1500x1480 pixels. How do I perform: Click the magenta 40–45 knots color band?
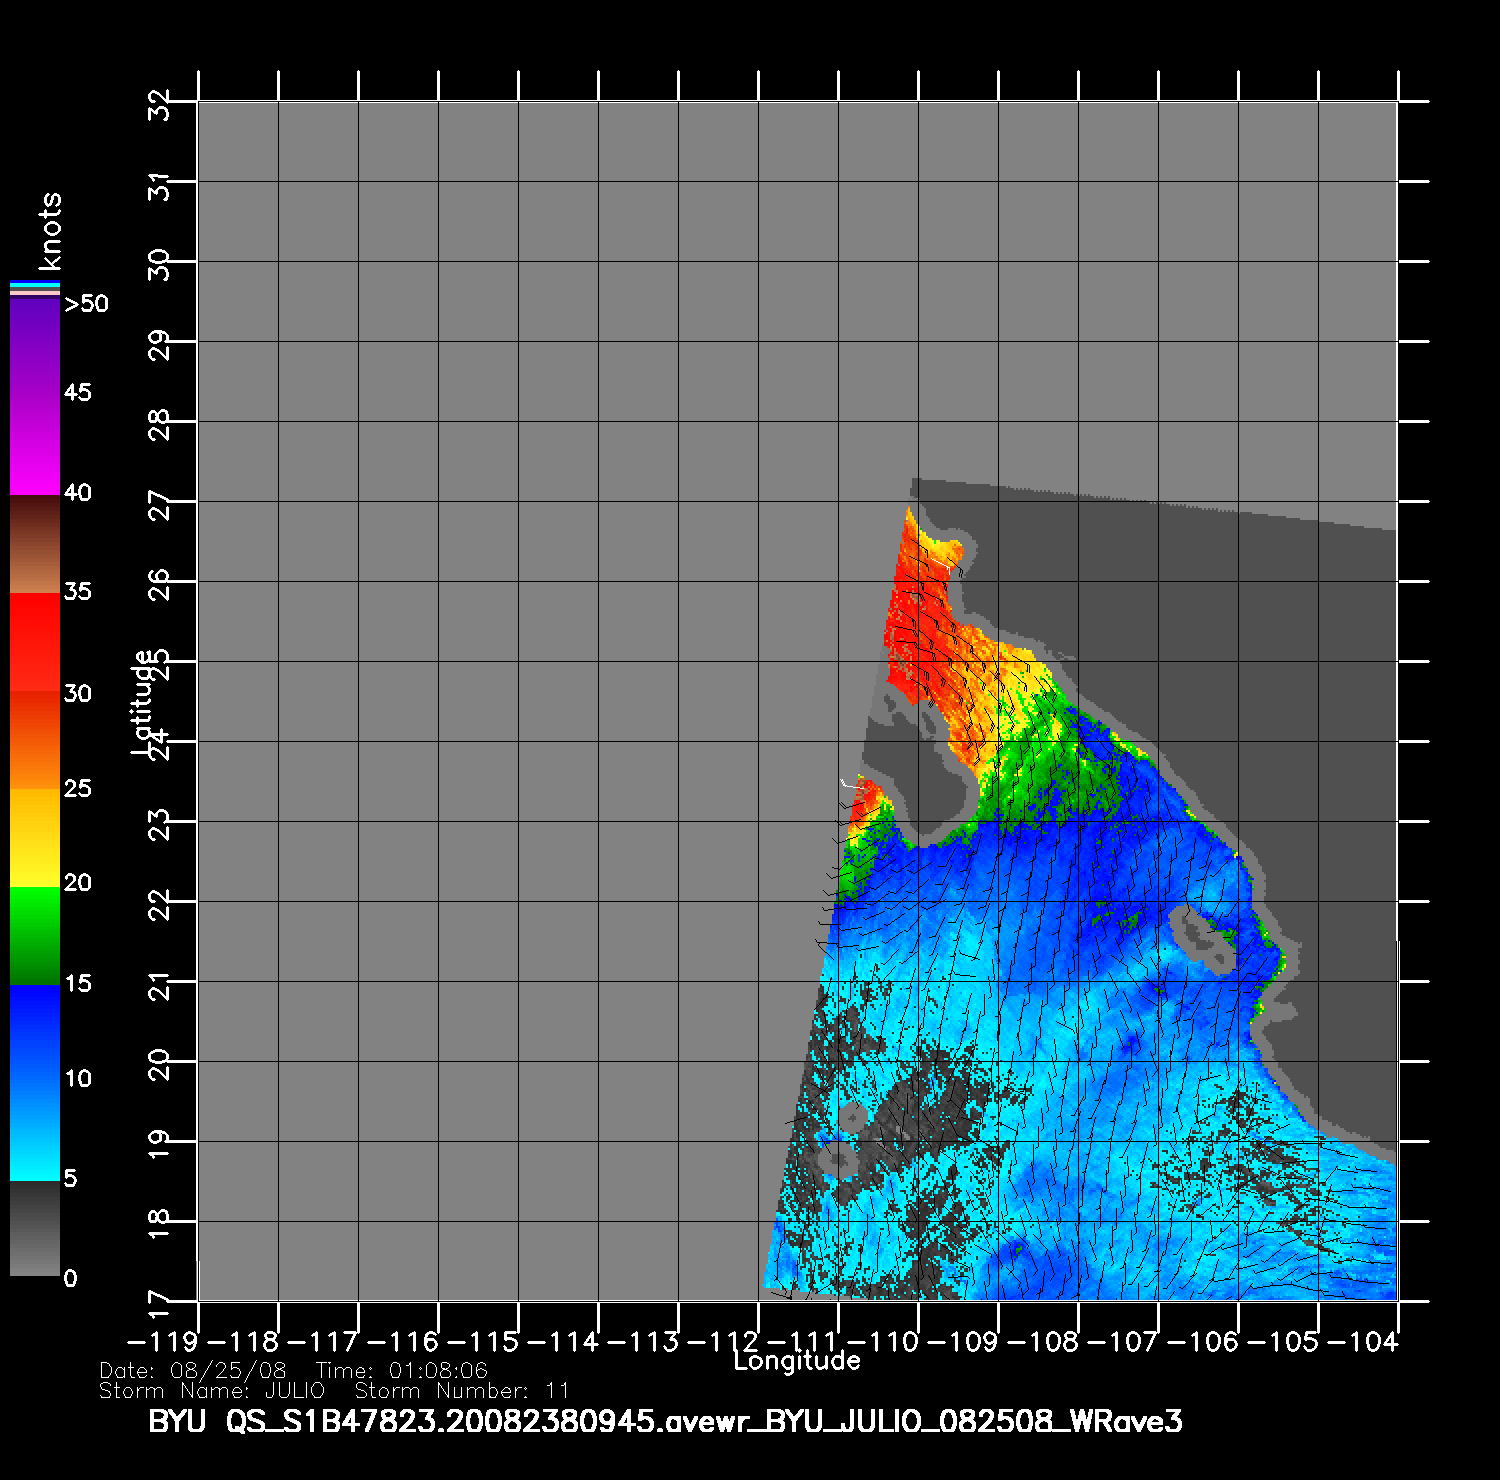[x=34, y=443]
